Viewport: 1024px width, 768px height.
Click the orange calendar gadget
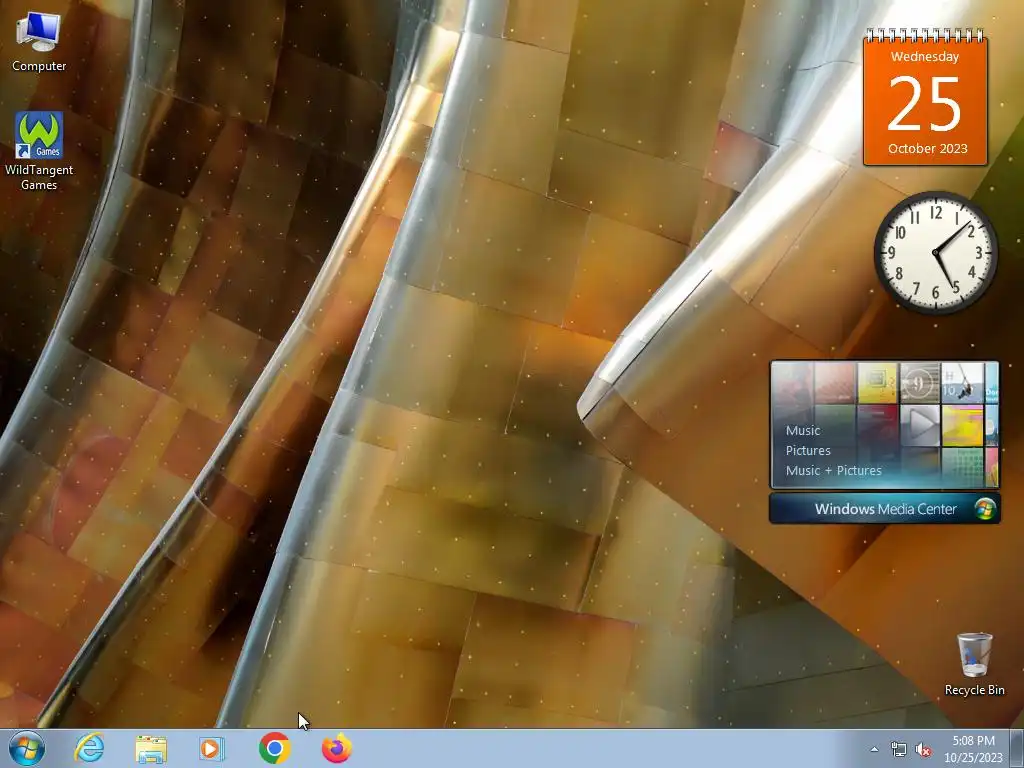click(x=925, y=97)
